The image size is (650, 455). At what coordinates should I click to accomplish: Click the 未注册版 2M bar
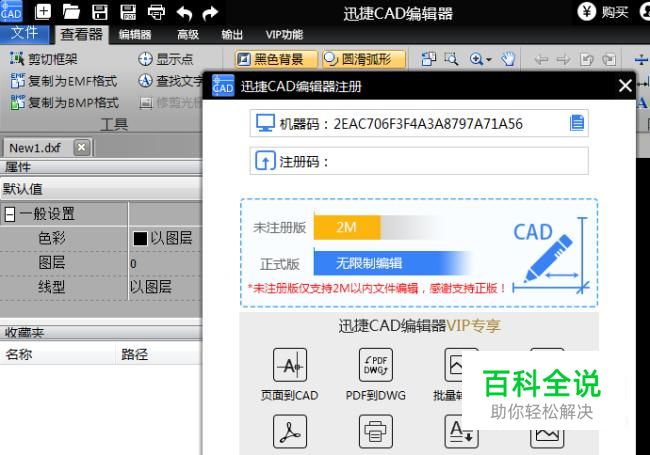[x=347, y=227]
